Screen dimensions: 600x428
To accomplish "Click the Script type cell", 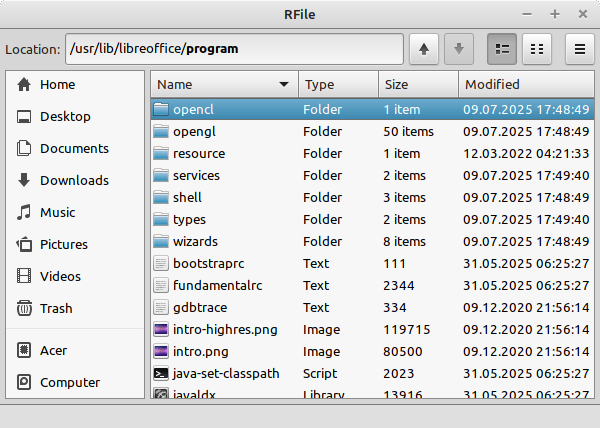I will (x=320, y=374).
